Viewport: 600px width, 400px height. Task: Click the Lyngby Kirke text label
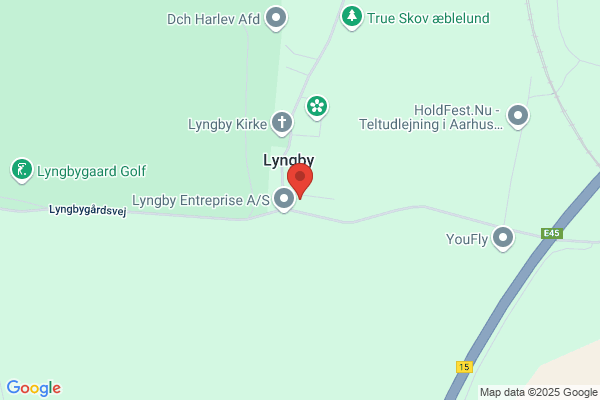tap(227, 124)
